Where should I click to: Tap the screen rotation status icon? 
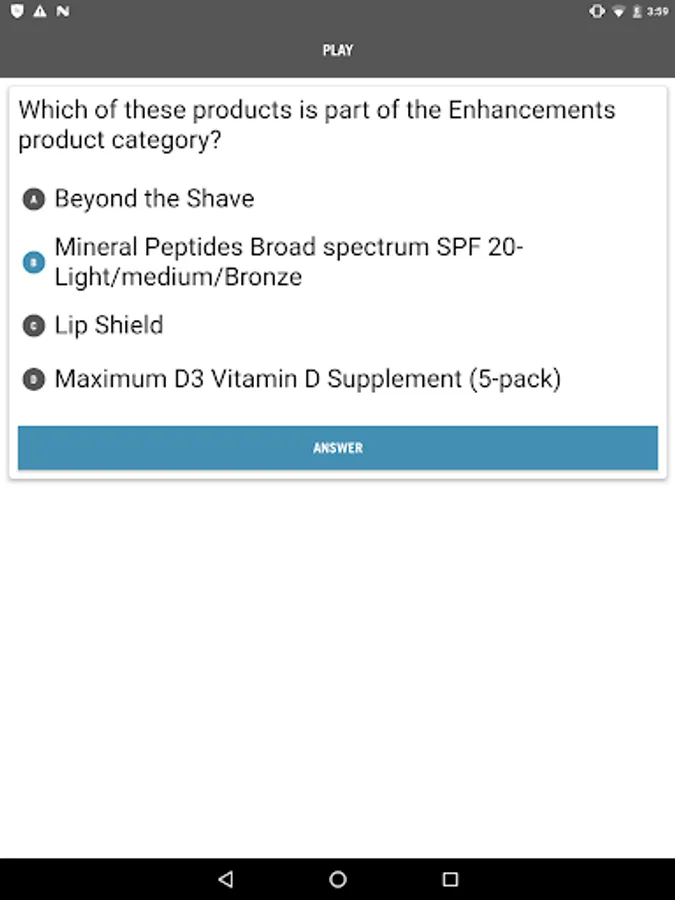(597, 11)
